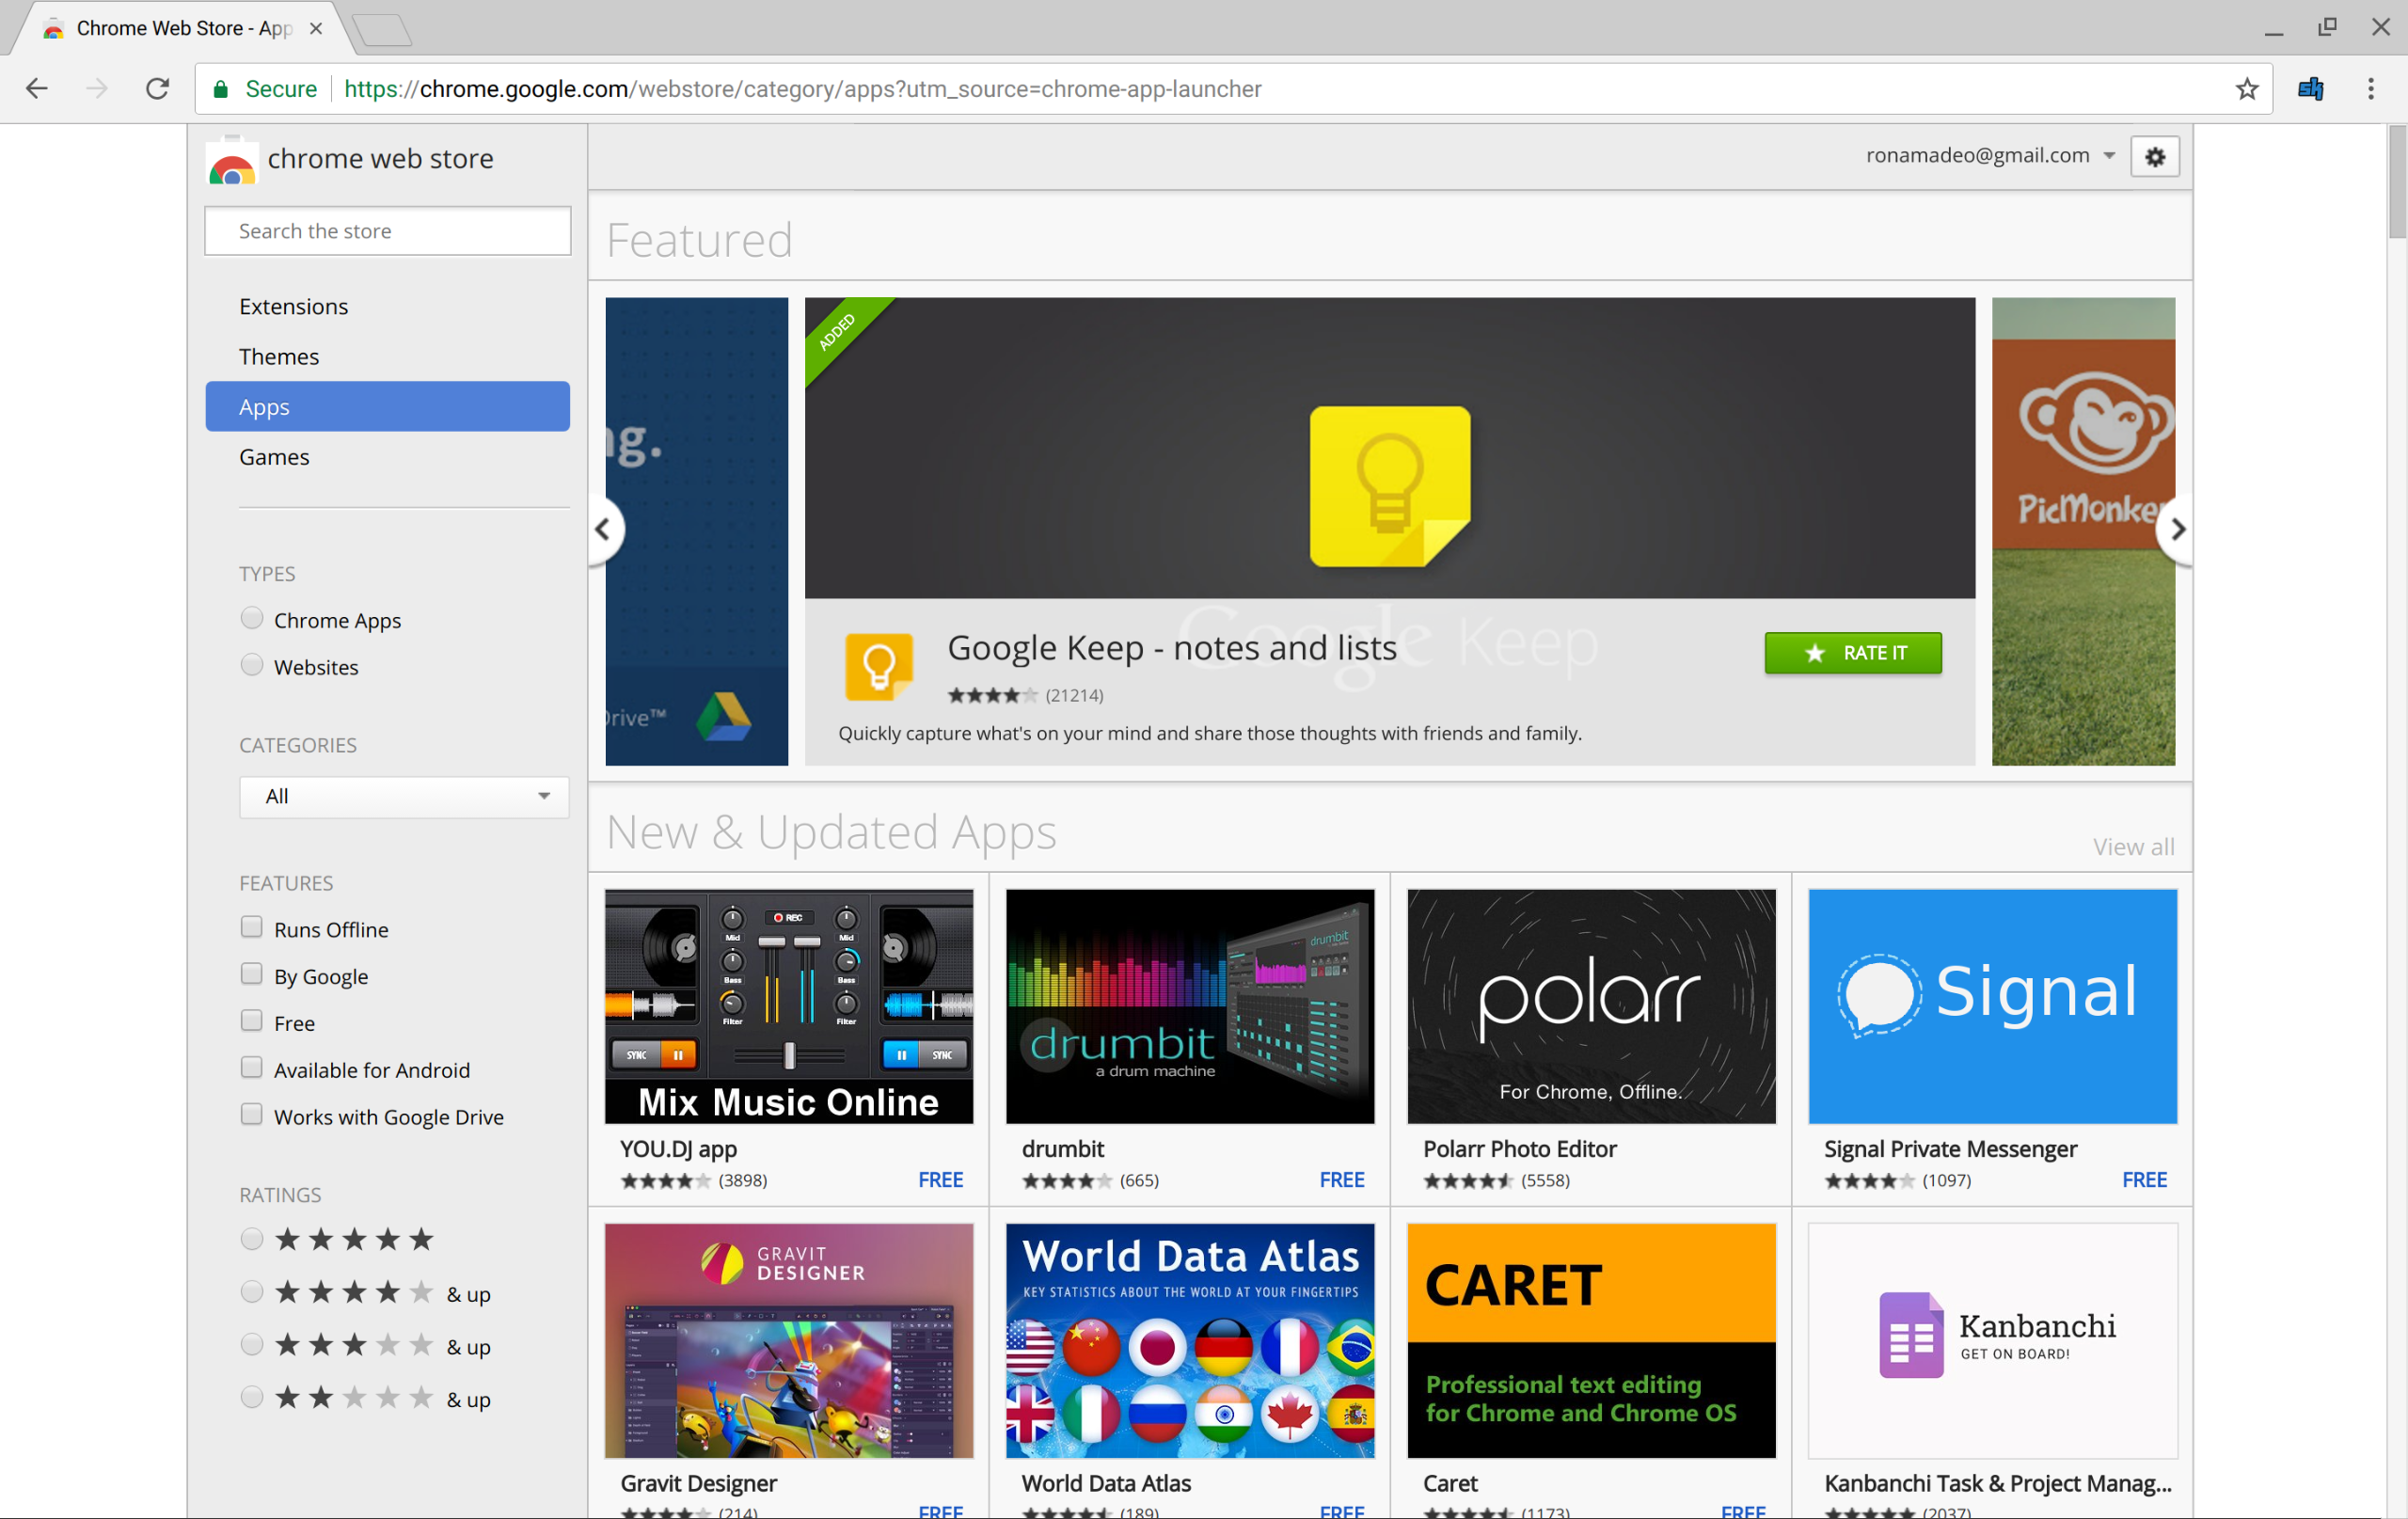Image resolution: width=2408 pixels, height=1519 pixels.
Task: Select 3 stars and up rating filter
Action: coord(250,1346)
